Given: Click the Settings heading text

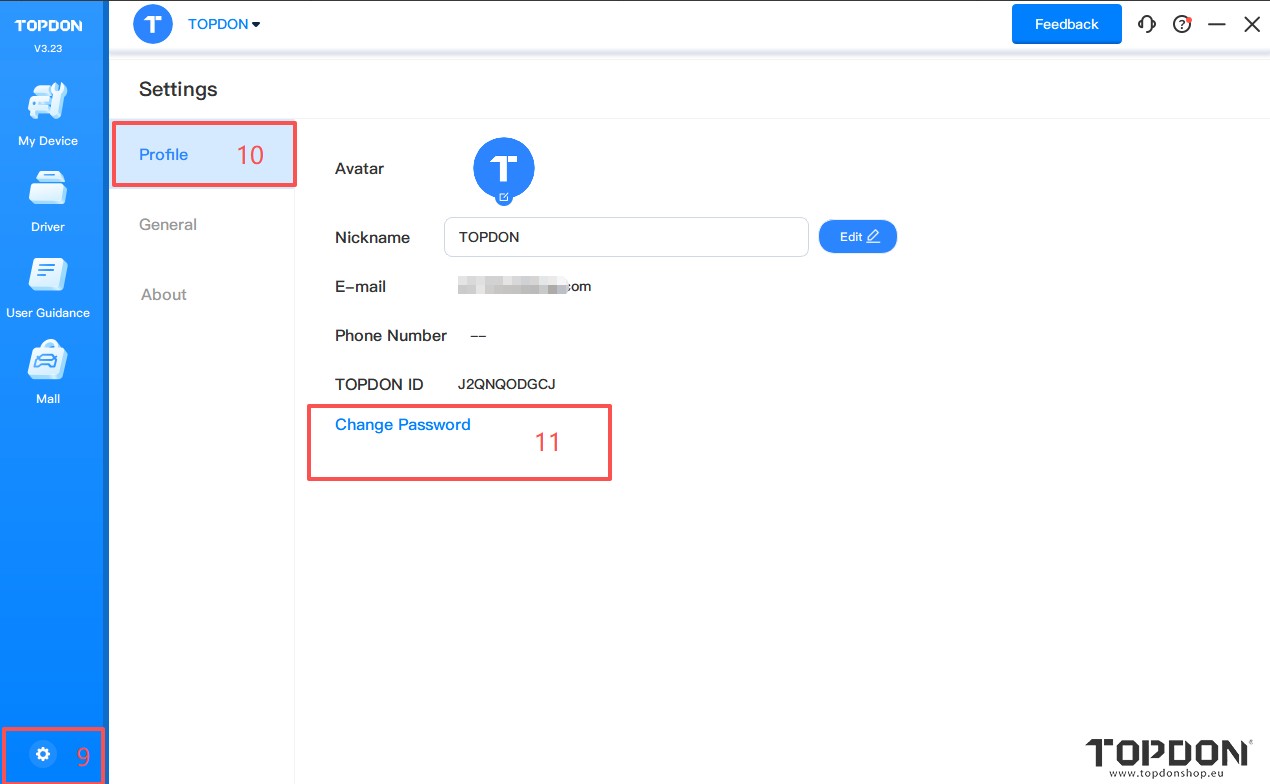Looking at the screenshot, I should click(x=178, y=89).
